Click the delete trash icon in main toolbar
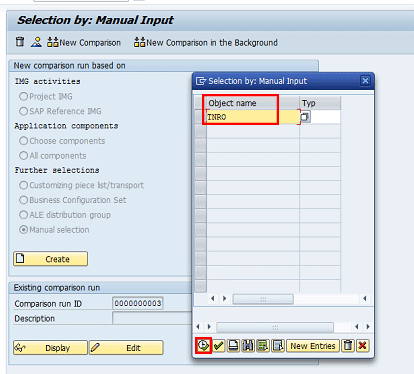 coord(20,42)
